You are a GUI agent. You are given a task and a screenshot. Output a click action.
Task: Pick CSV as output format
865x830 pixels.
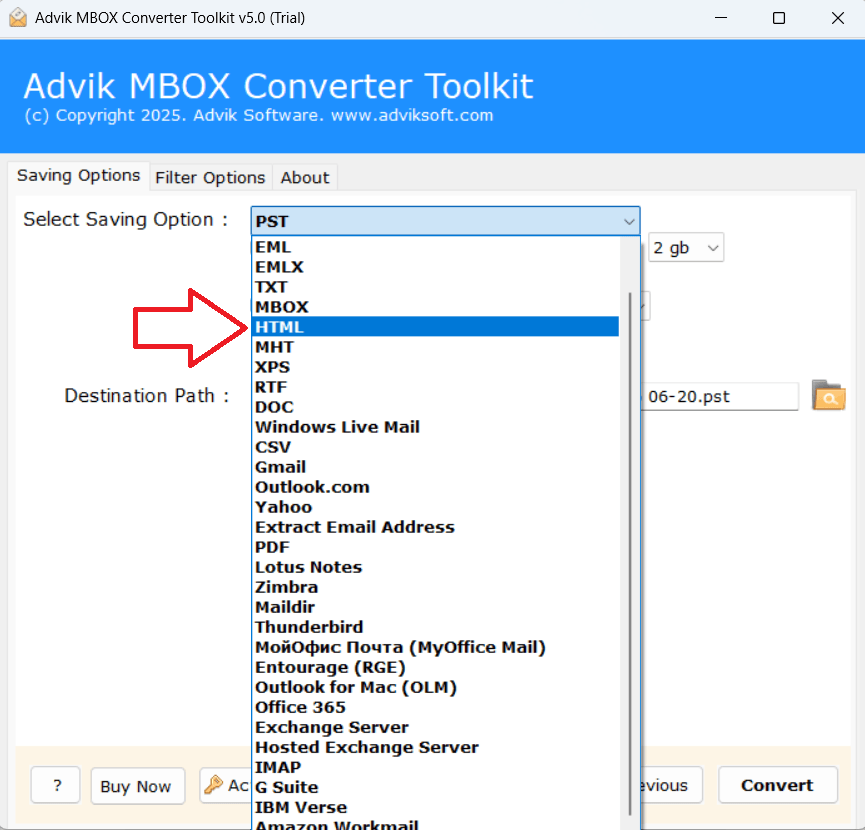click(435, 447)
